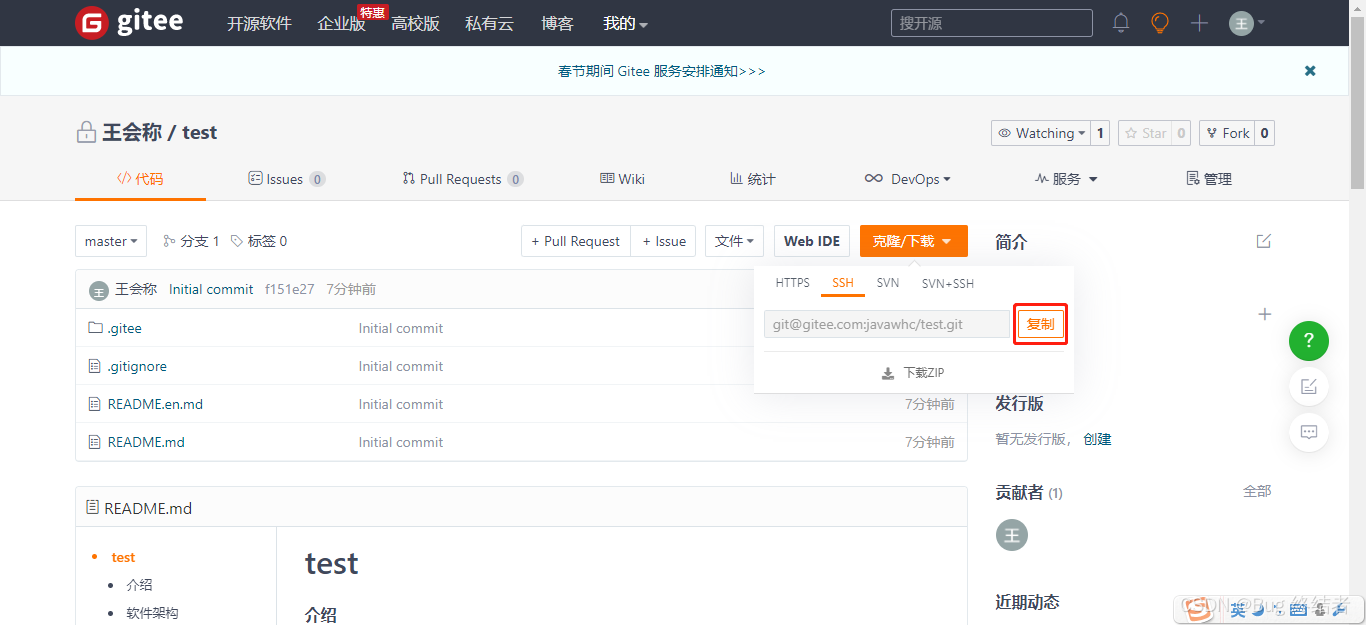This screenshot has height=625, width=1366.
Task: Select the SVN+SSH clone tab
Action: pyautogui.click(x=948, y=283)
